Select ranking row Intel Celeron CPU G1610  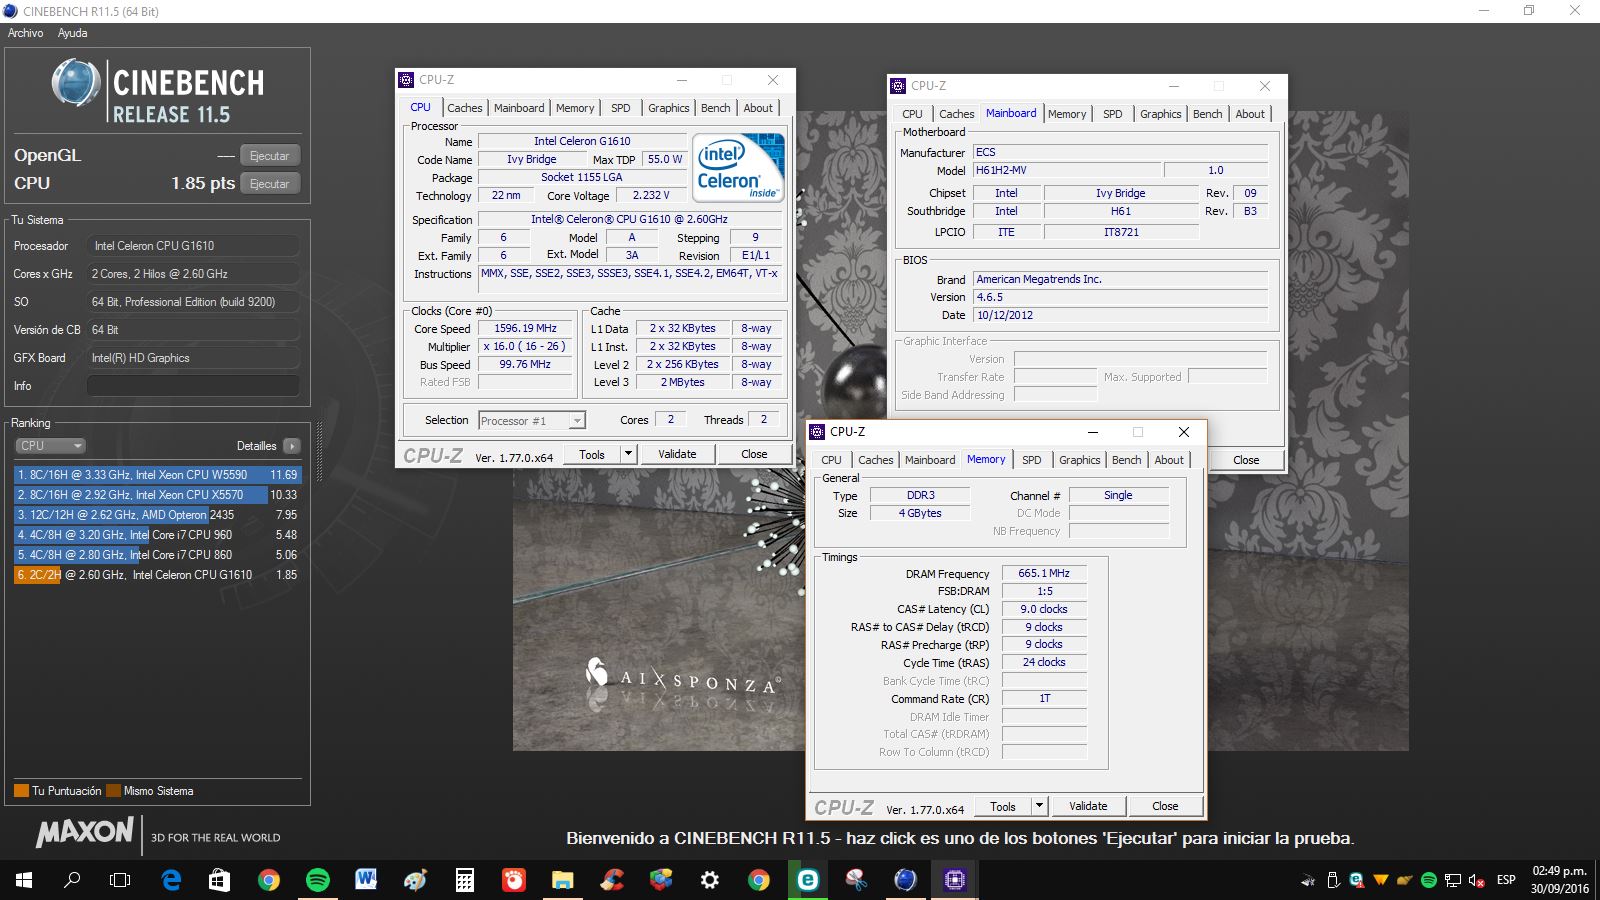pyautogui.click(x=157, y=575)
